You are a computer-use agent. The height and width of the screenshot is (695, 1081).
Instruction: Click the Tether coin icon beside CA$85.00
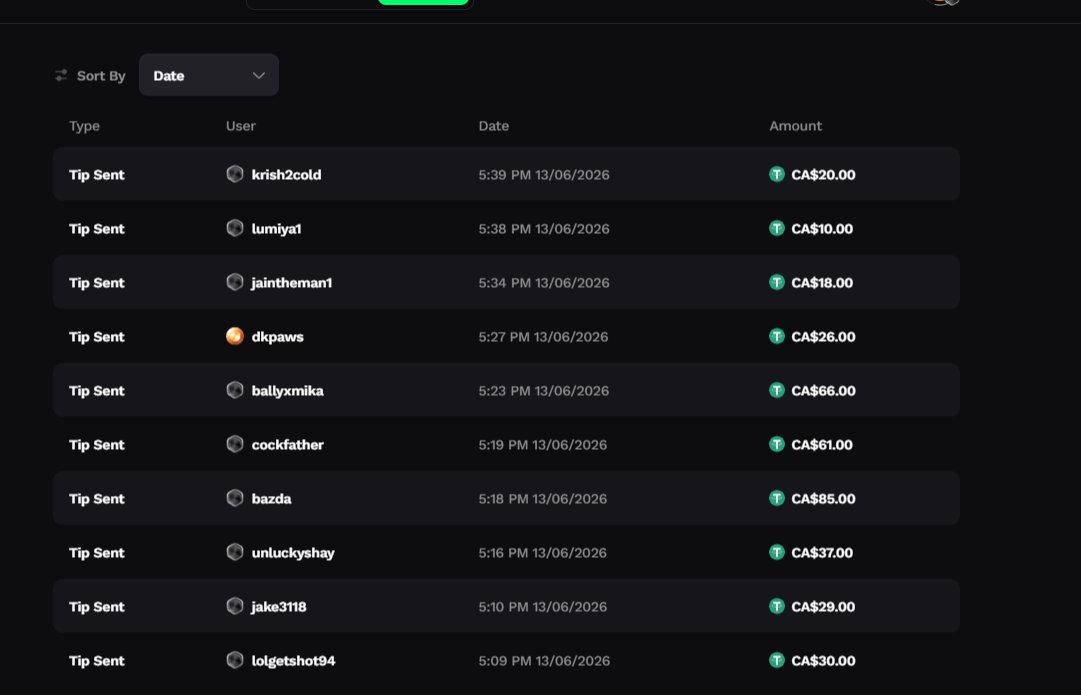777,498
